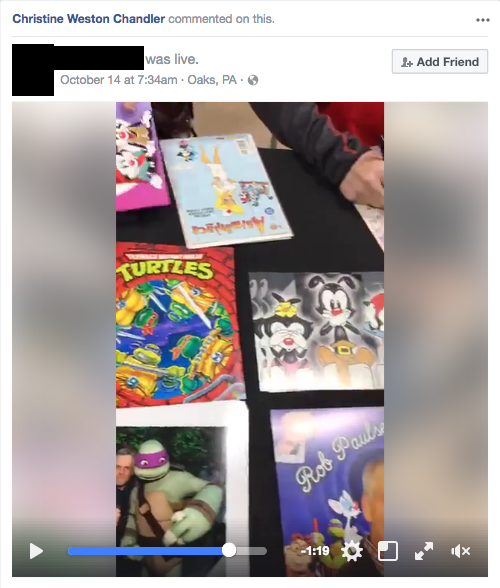Click the poster's redacted profile picture

(33, 70)
